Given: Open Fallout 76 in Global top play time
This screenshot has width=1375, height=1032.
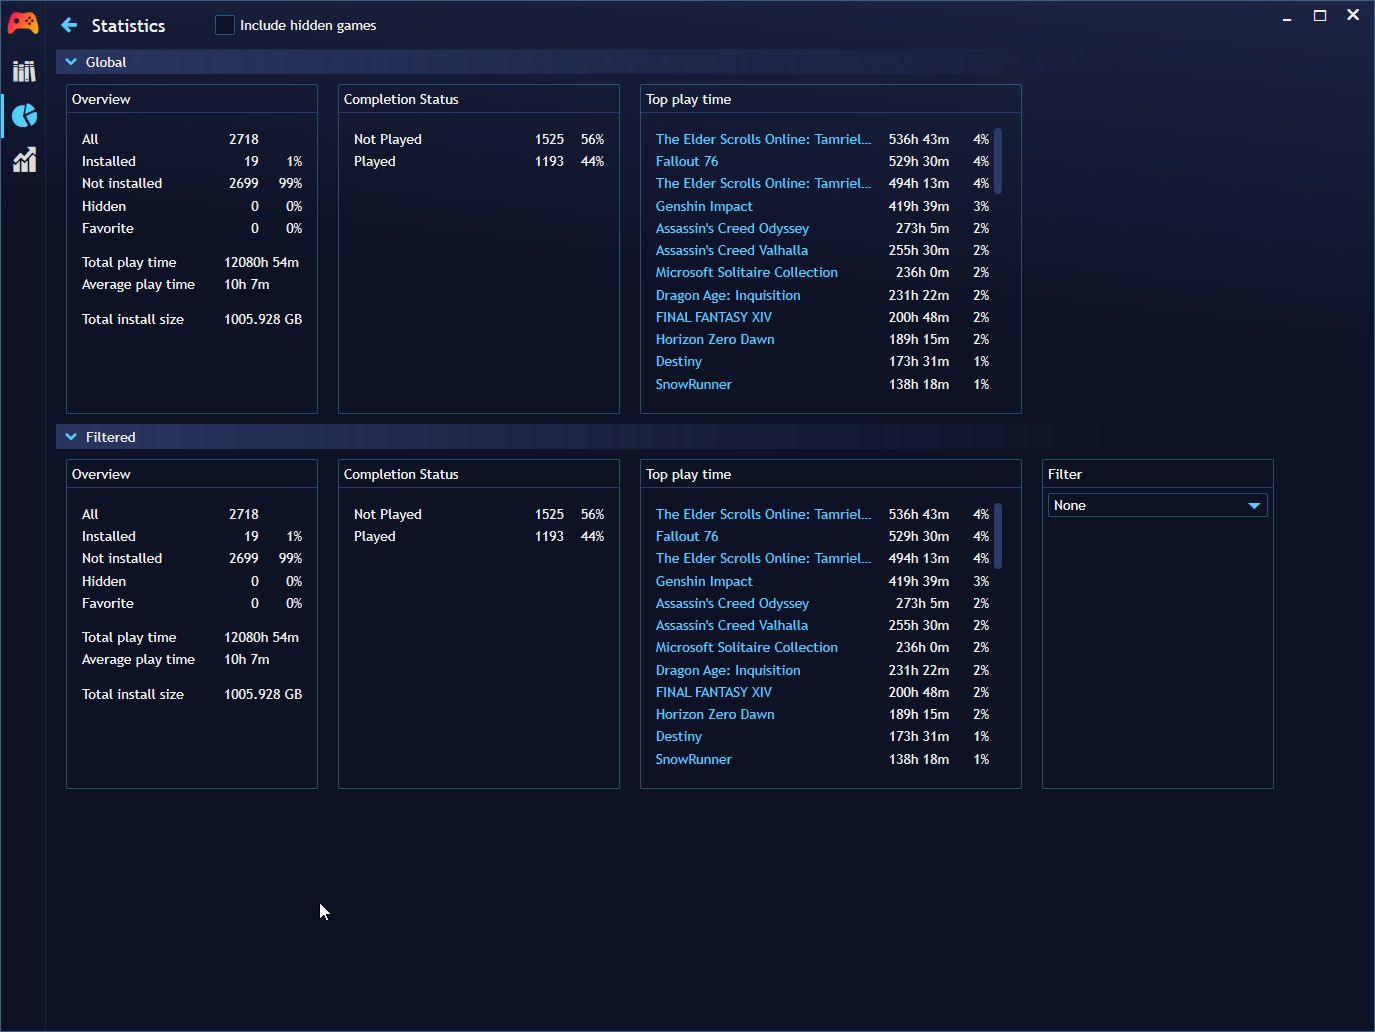Looking at the screenshot, I should [687, 161].
